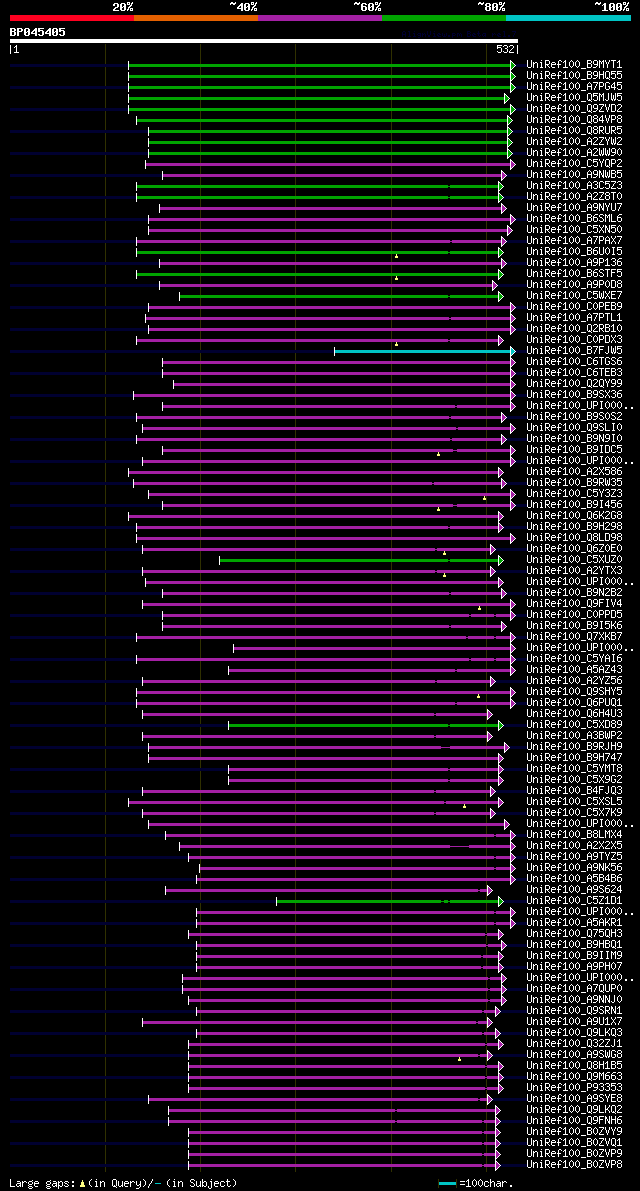Select the UniRef100_Q8LD98 label

[574, 539]
